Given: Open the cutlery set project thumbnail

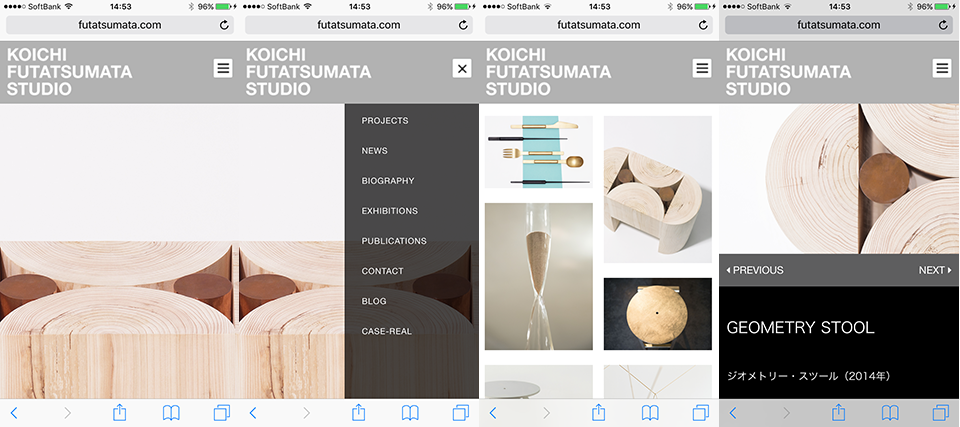Looking at the screenshot, I should 539,152.
